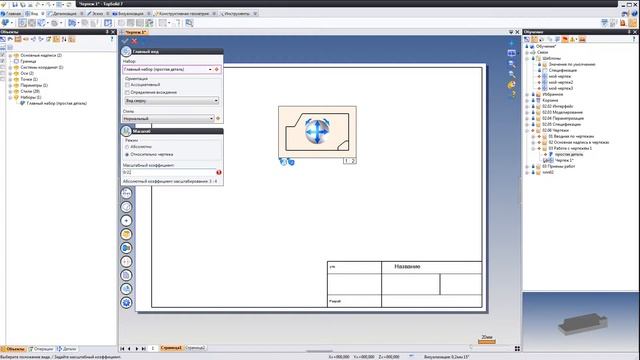Click the palette icon in the view sidebar
Viewport: 640px width, 360px height.
511,84
